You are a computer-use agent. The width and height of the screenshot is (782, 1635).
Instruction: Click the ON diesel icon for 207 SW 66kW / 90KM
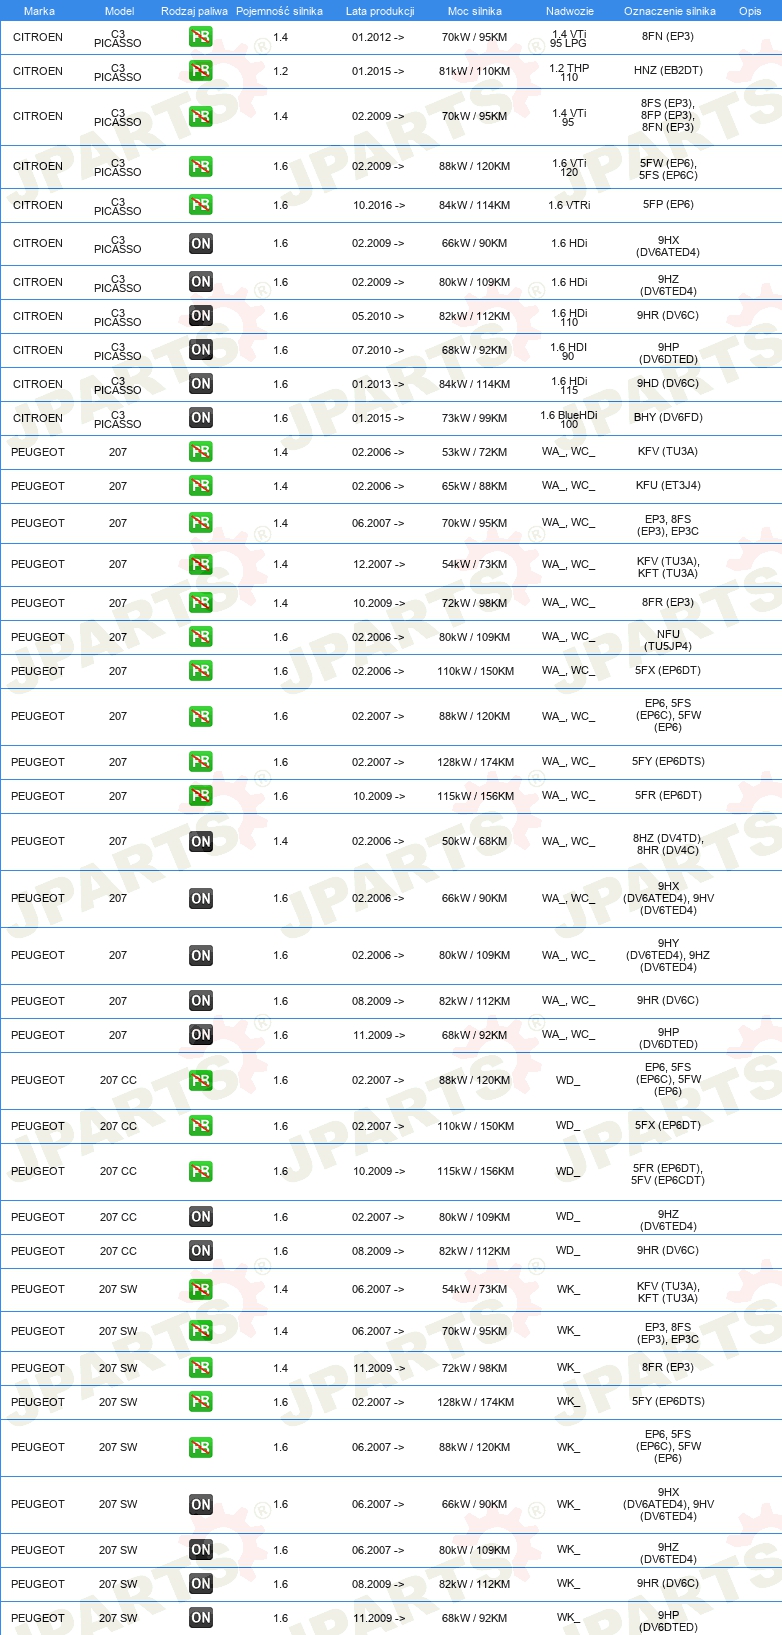pyautogui.click(x=200, y=1504)
